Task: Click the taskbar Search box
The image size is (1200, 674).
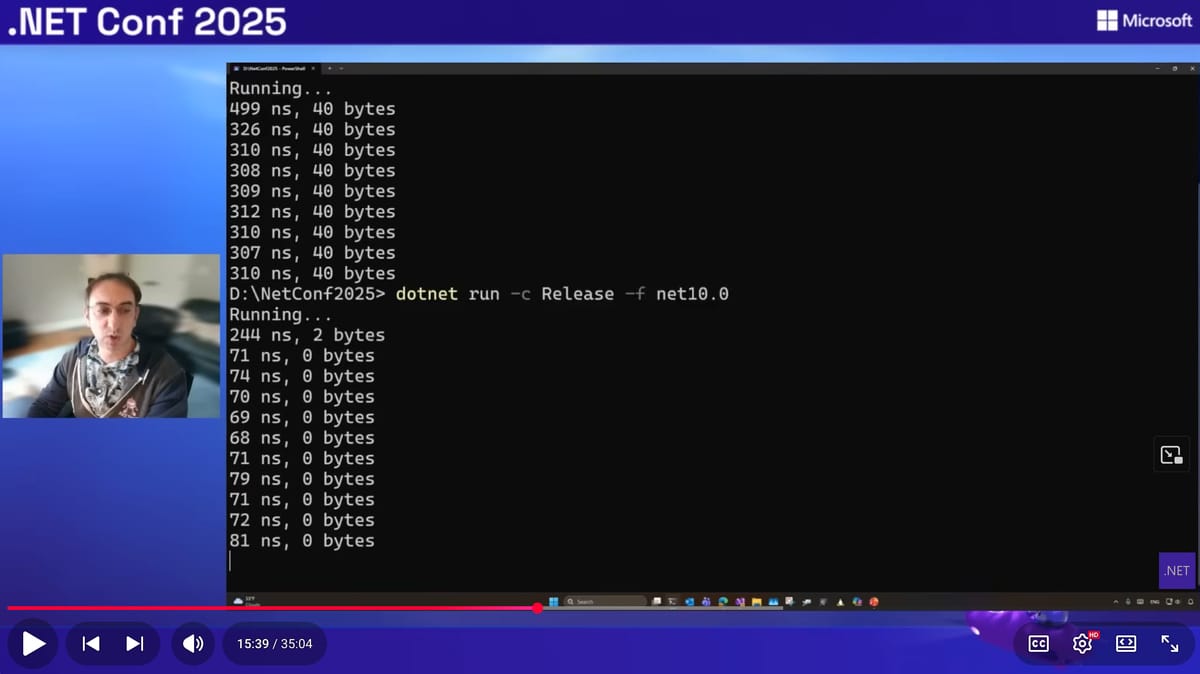Action: click(605, 601)
